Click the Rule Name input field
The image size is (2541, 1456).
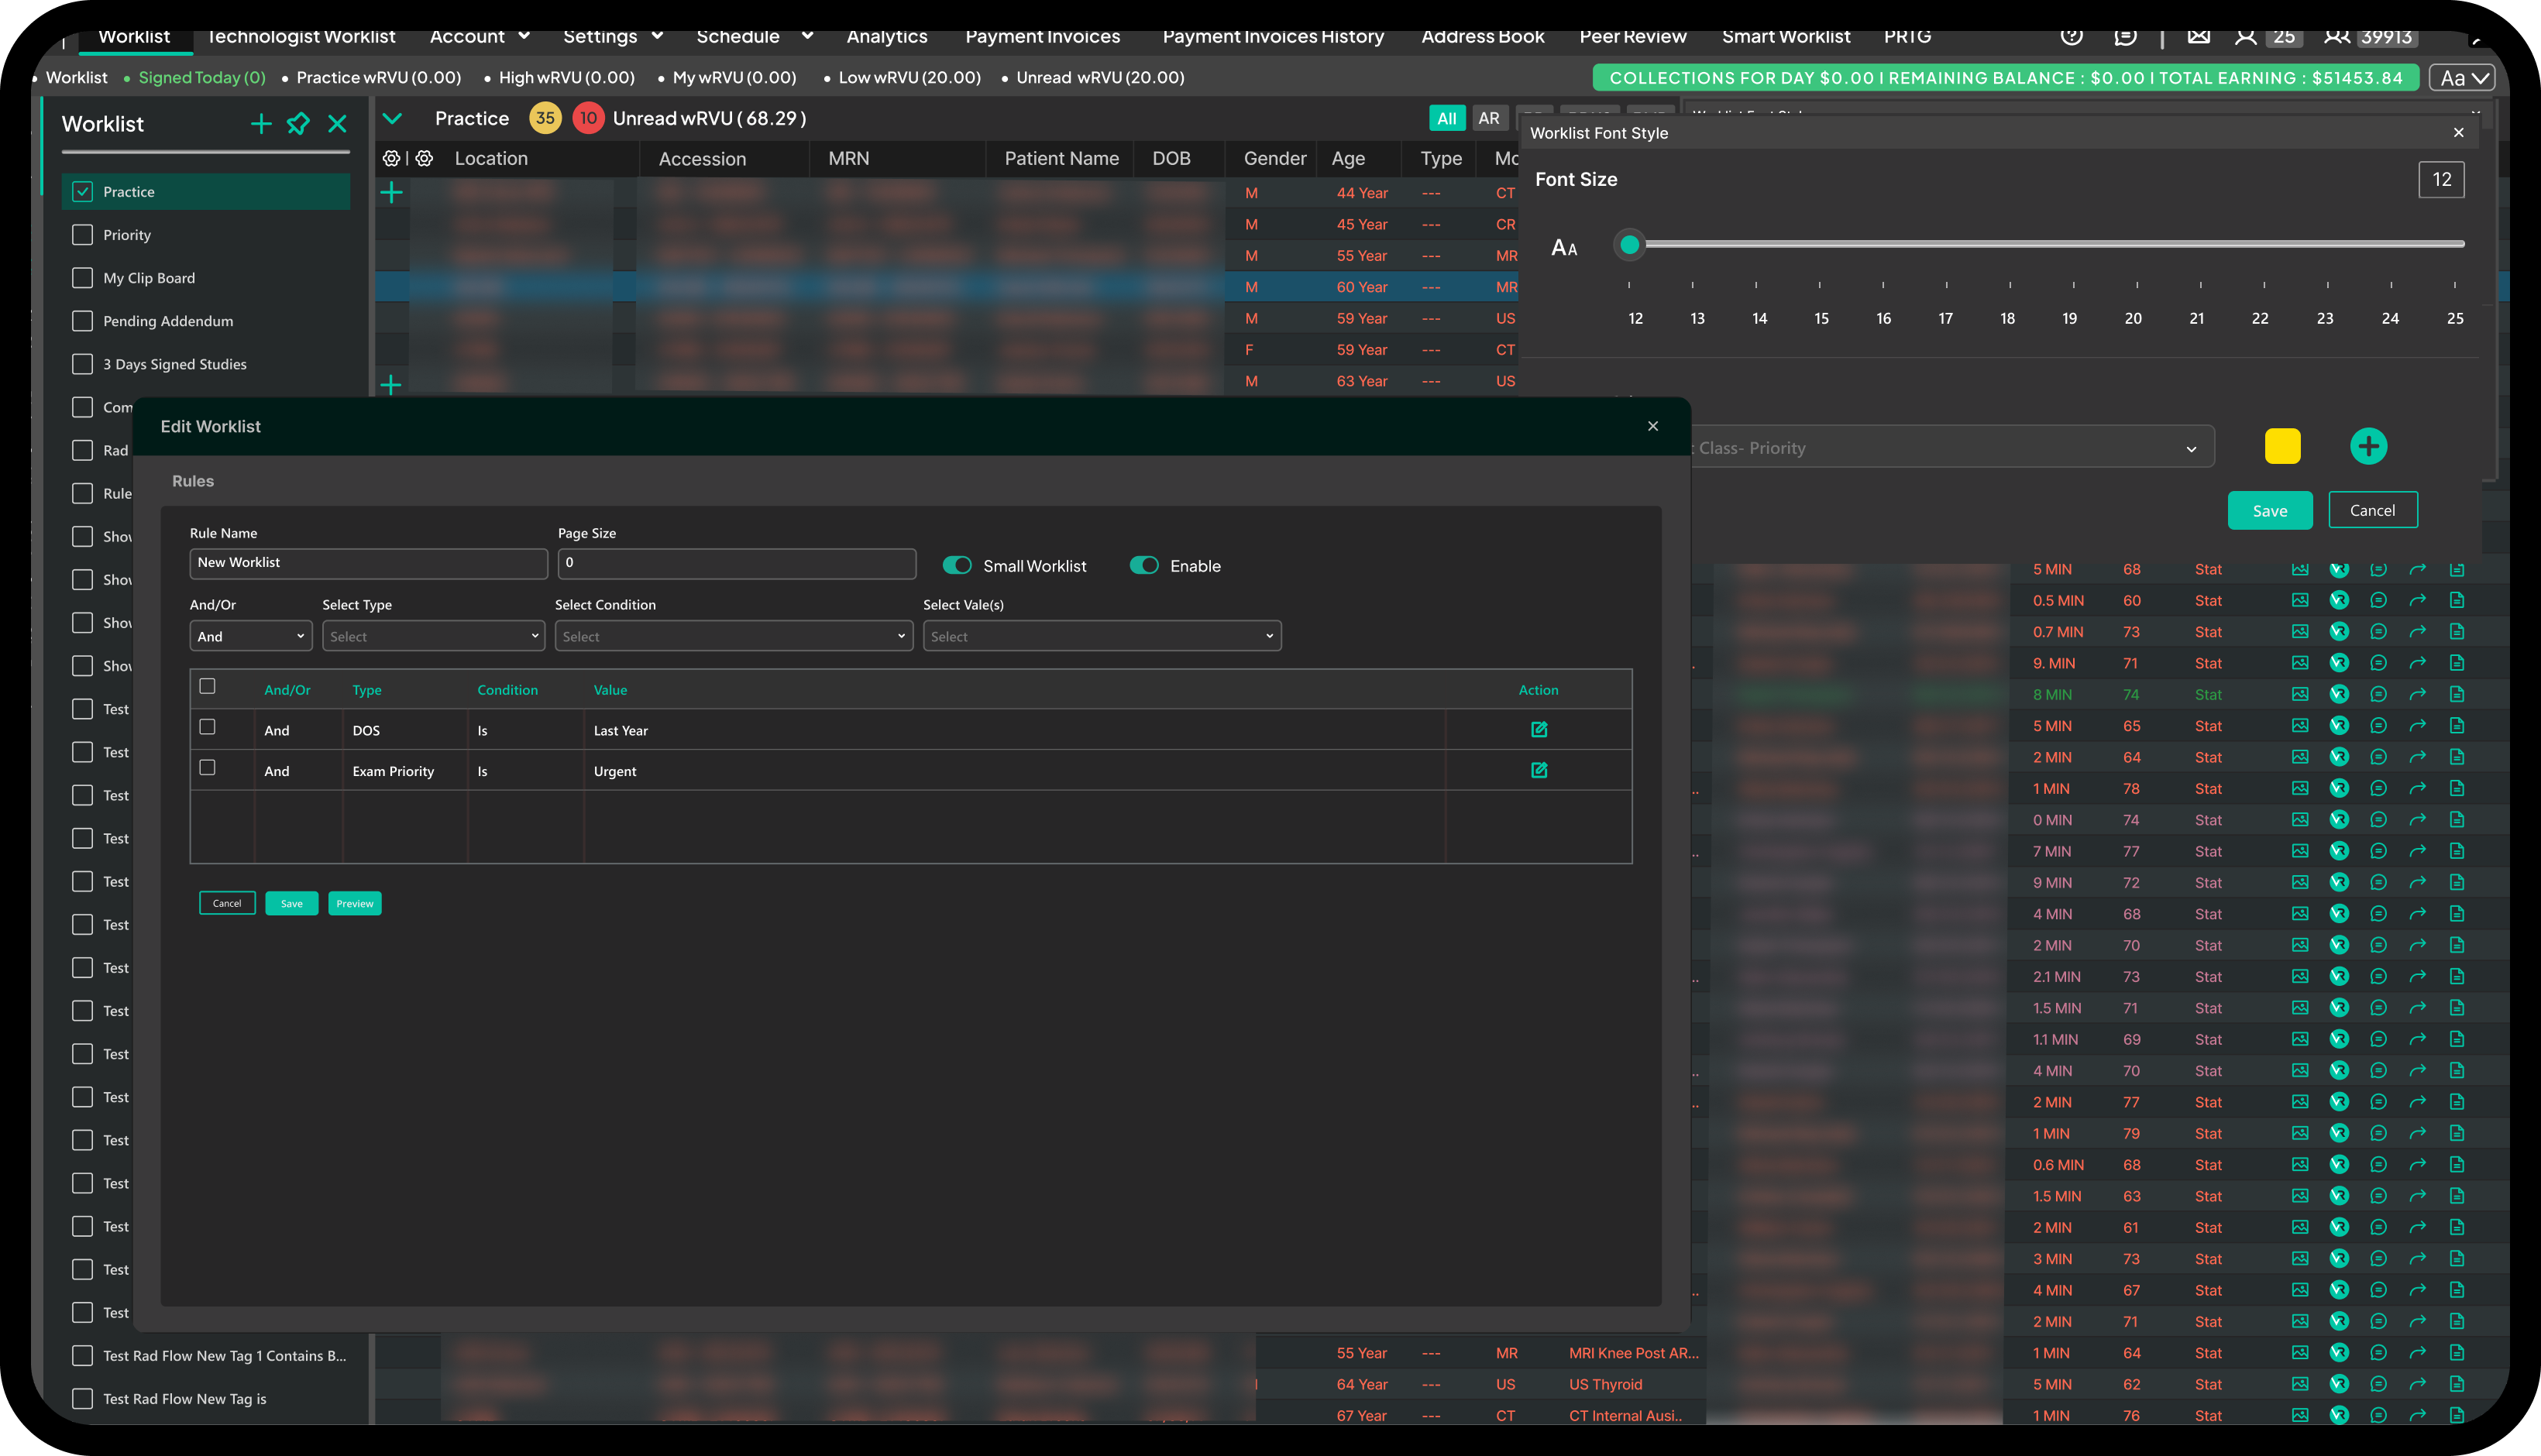368,563
